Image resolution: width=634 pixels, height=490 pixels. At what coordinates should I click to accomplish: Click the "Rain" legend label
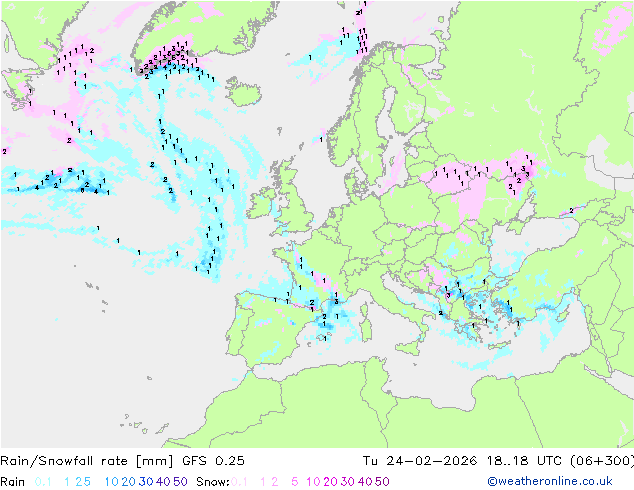(13, 482)
